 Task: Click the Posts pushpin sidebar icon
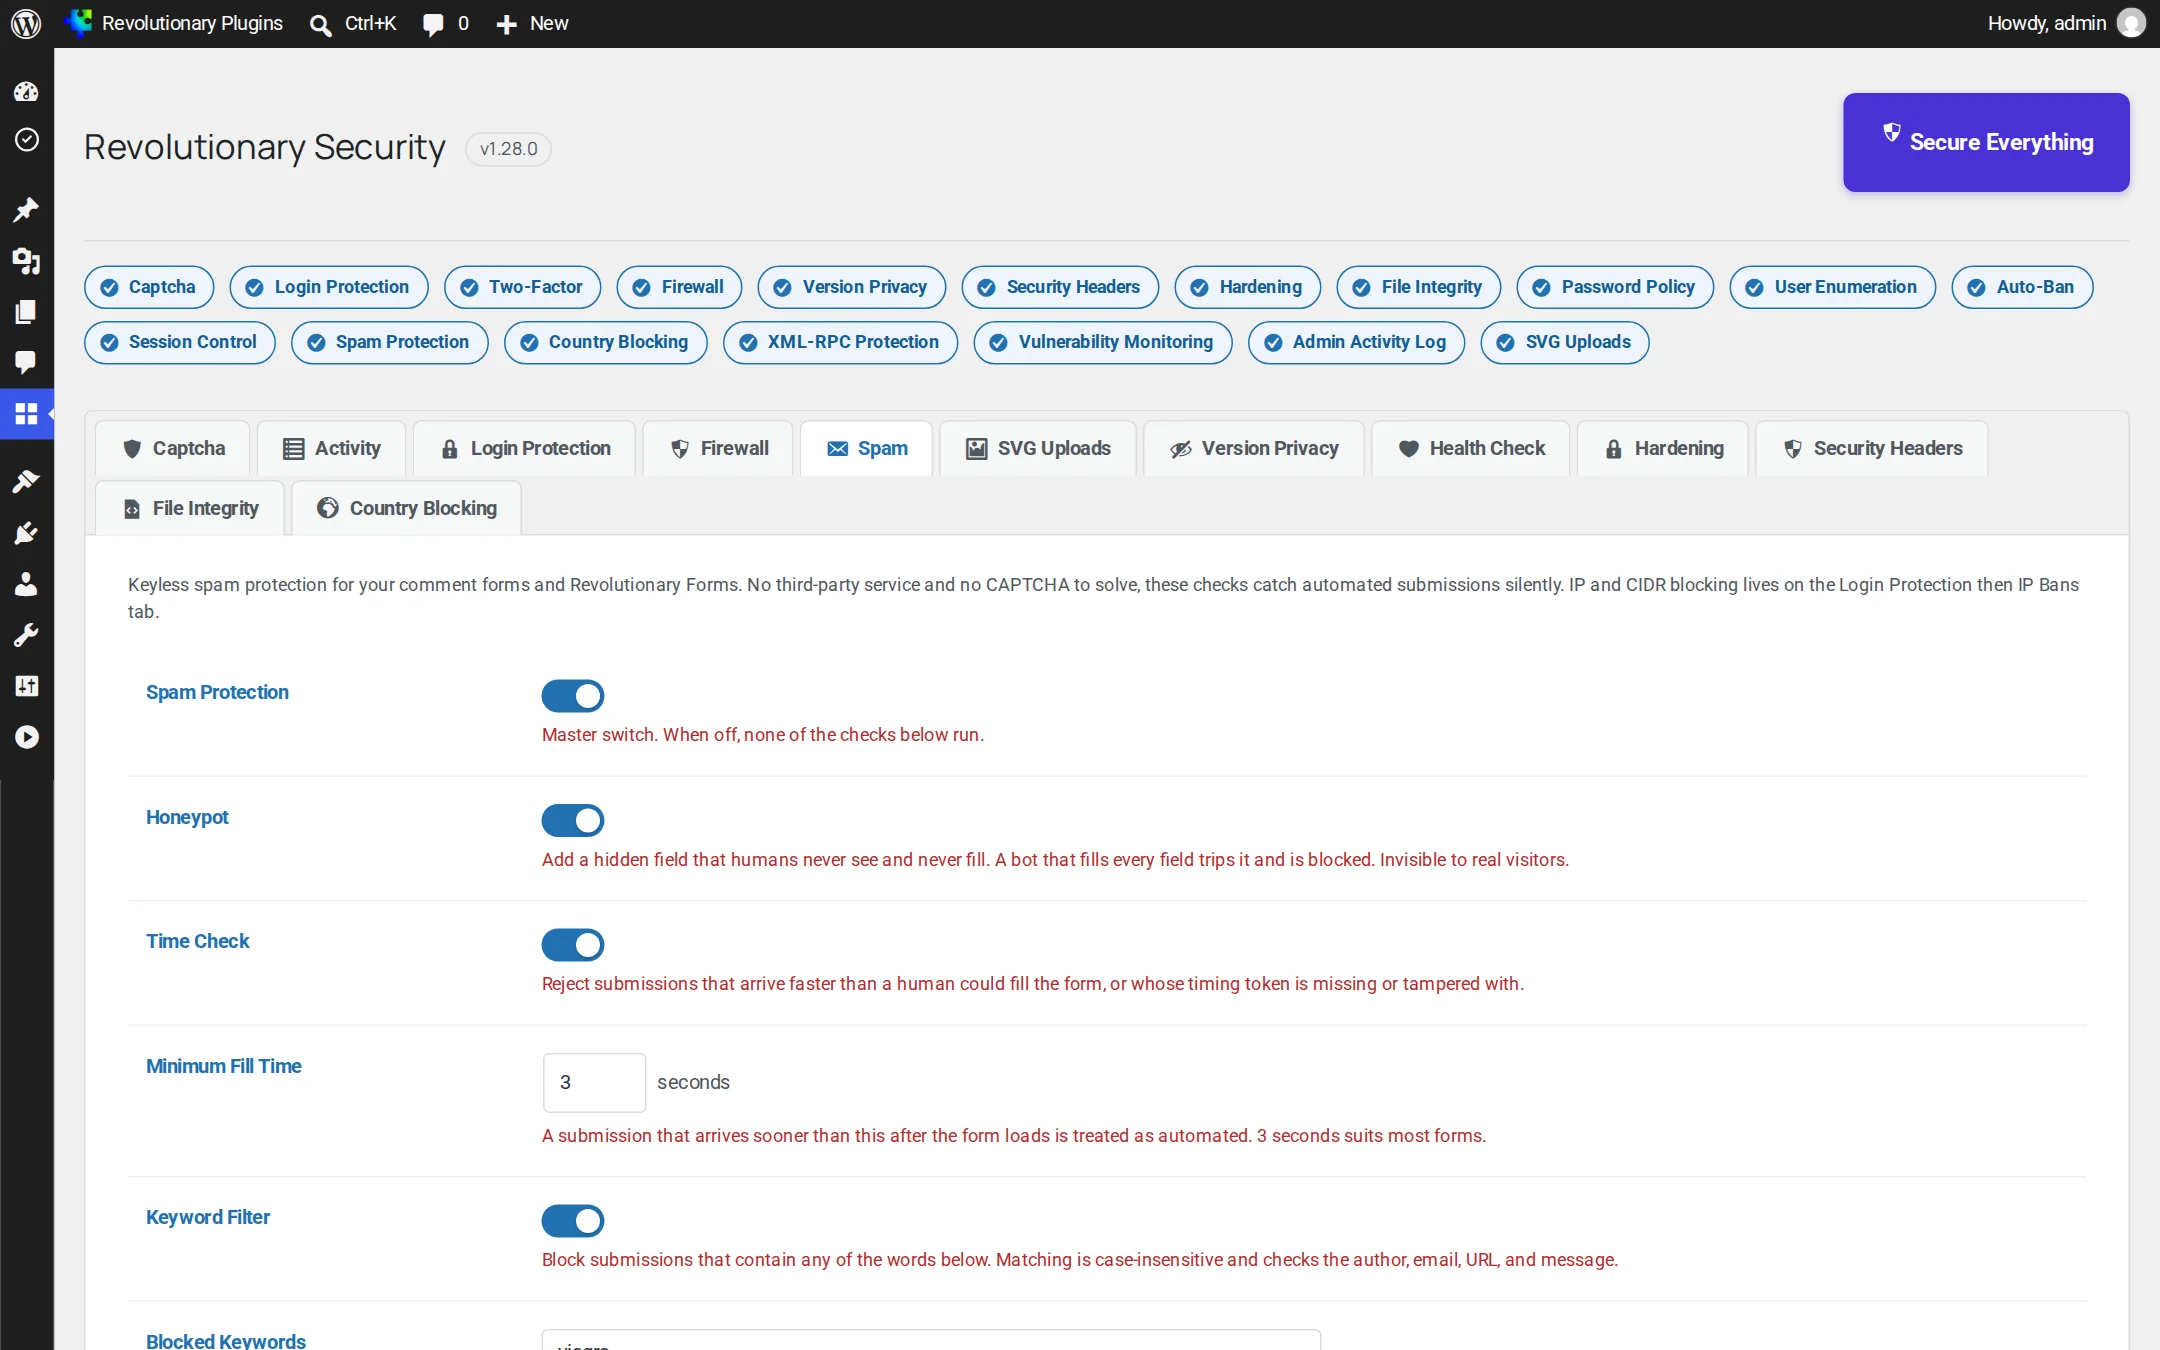click(x=26, y=209)
